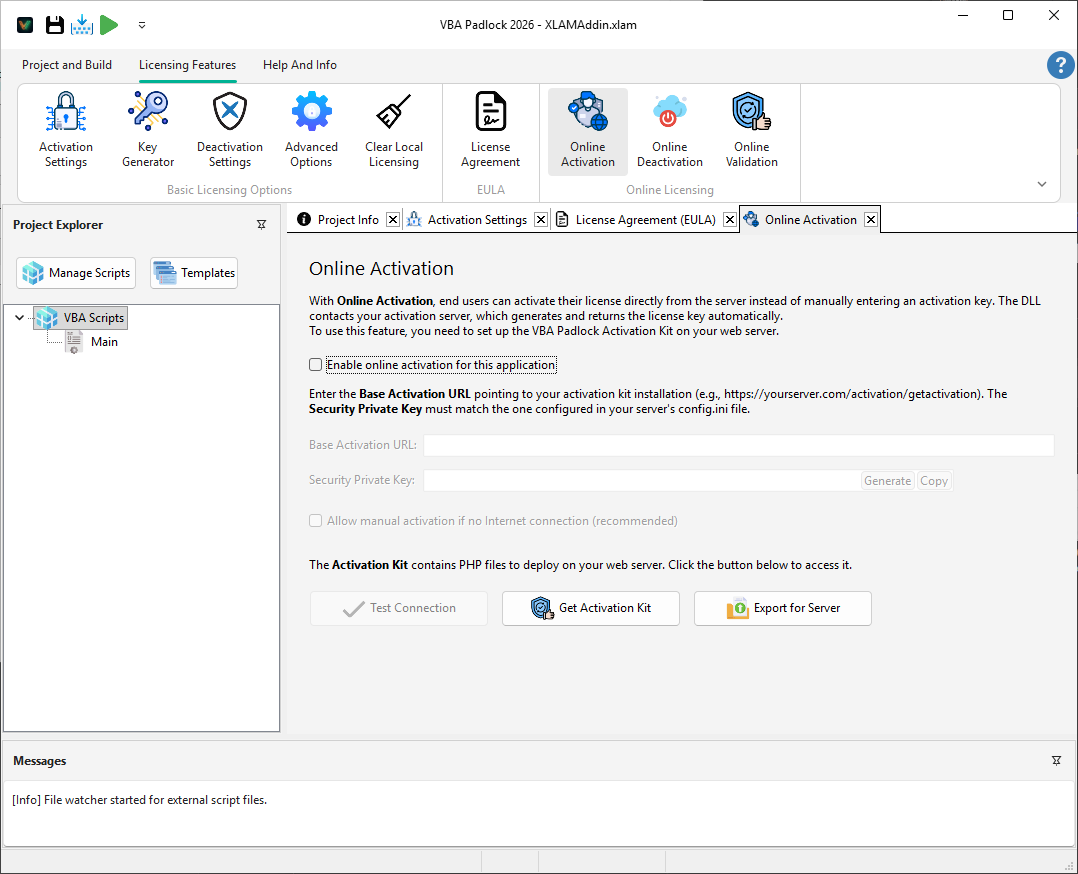Click the blue help question mark icon

point(1060,64)
